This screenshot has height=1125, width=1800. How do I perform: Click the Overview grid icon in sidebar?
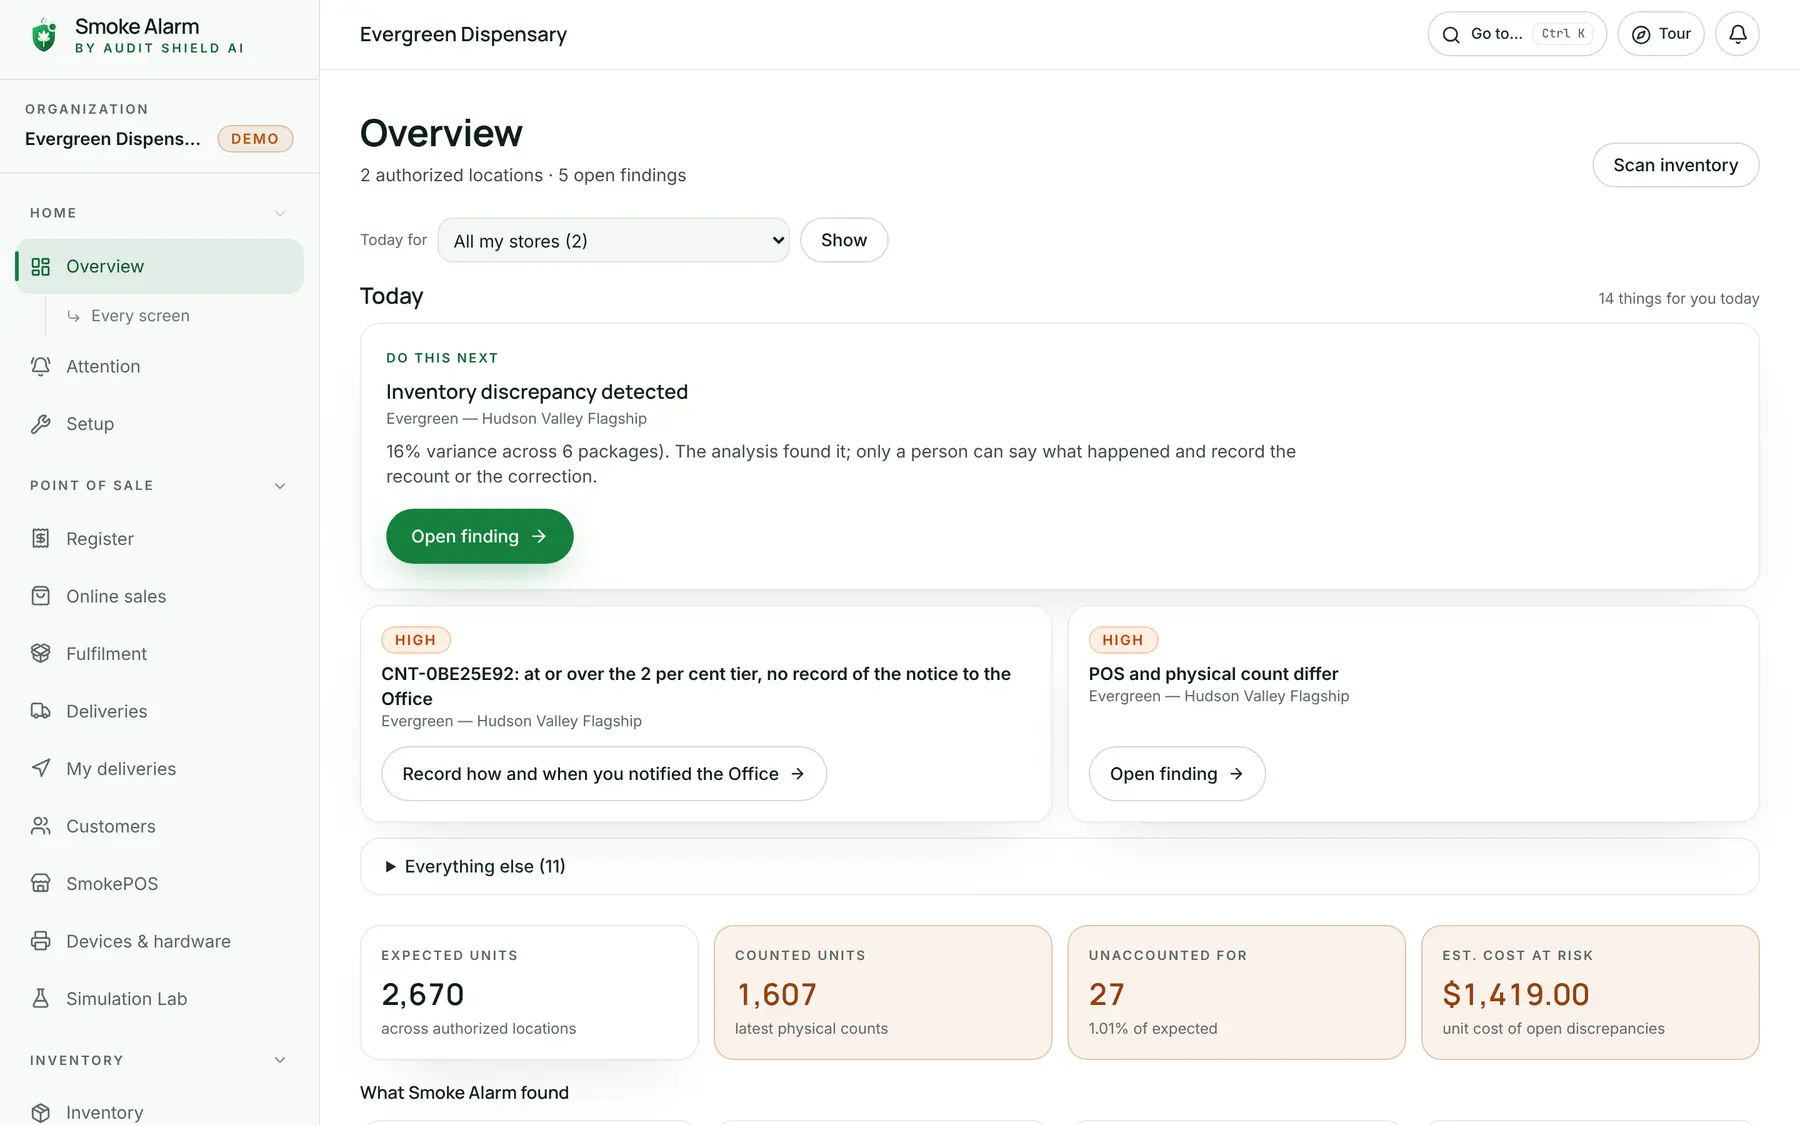[x=40, y=267]
